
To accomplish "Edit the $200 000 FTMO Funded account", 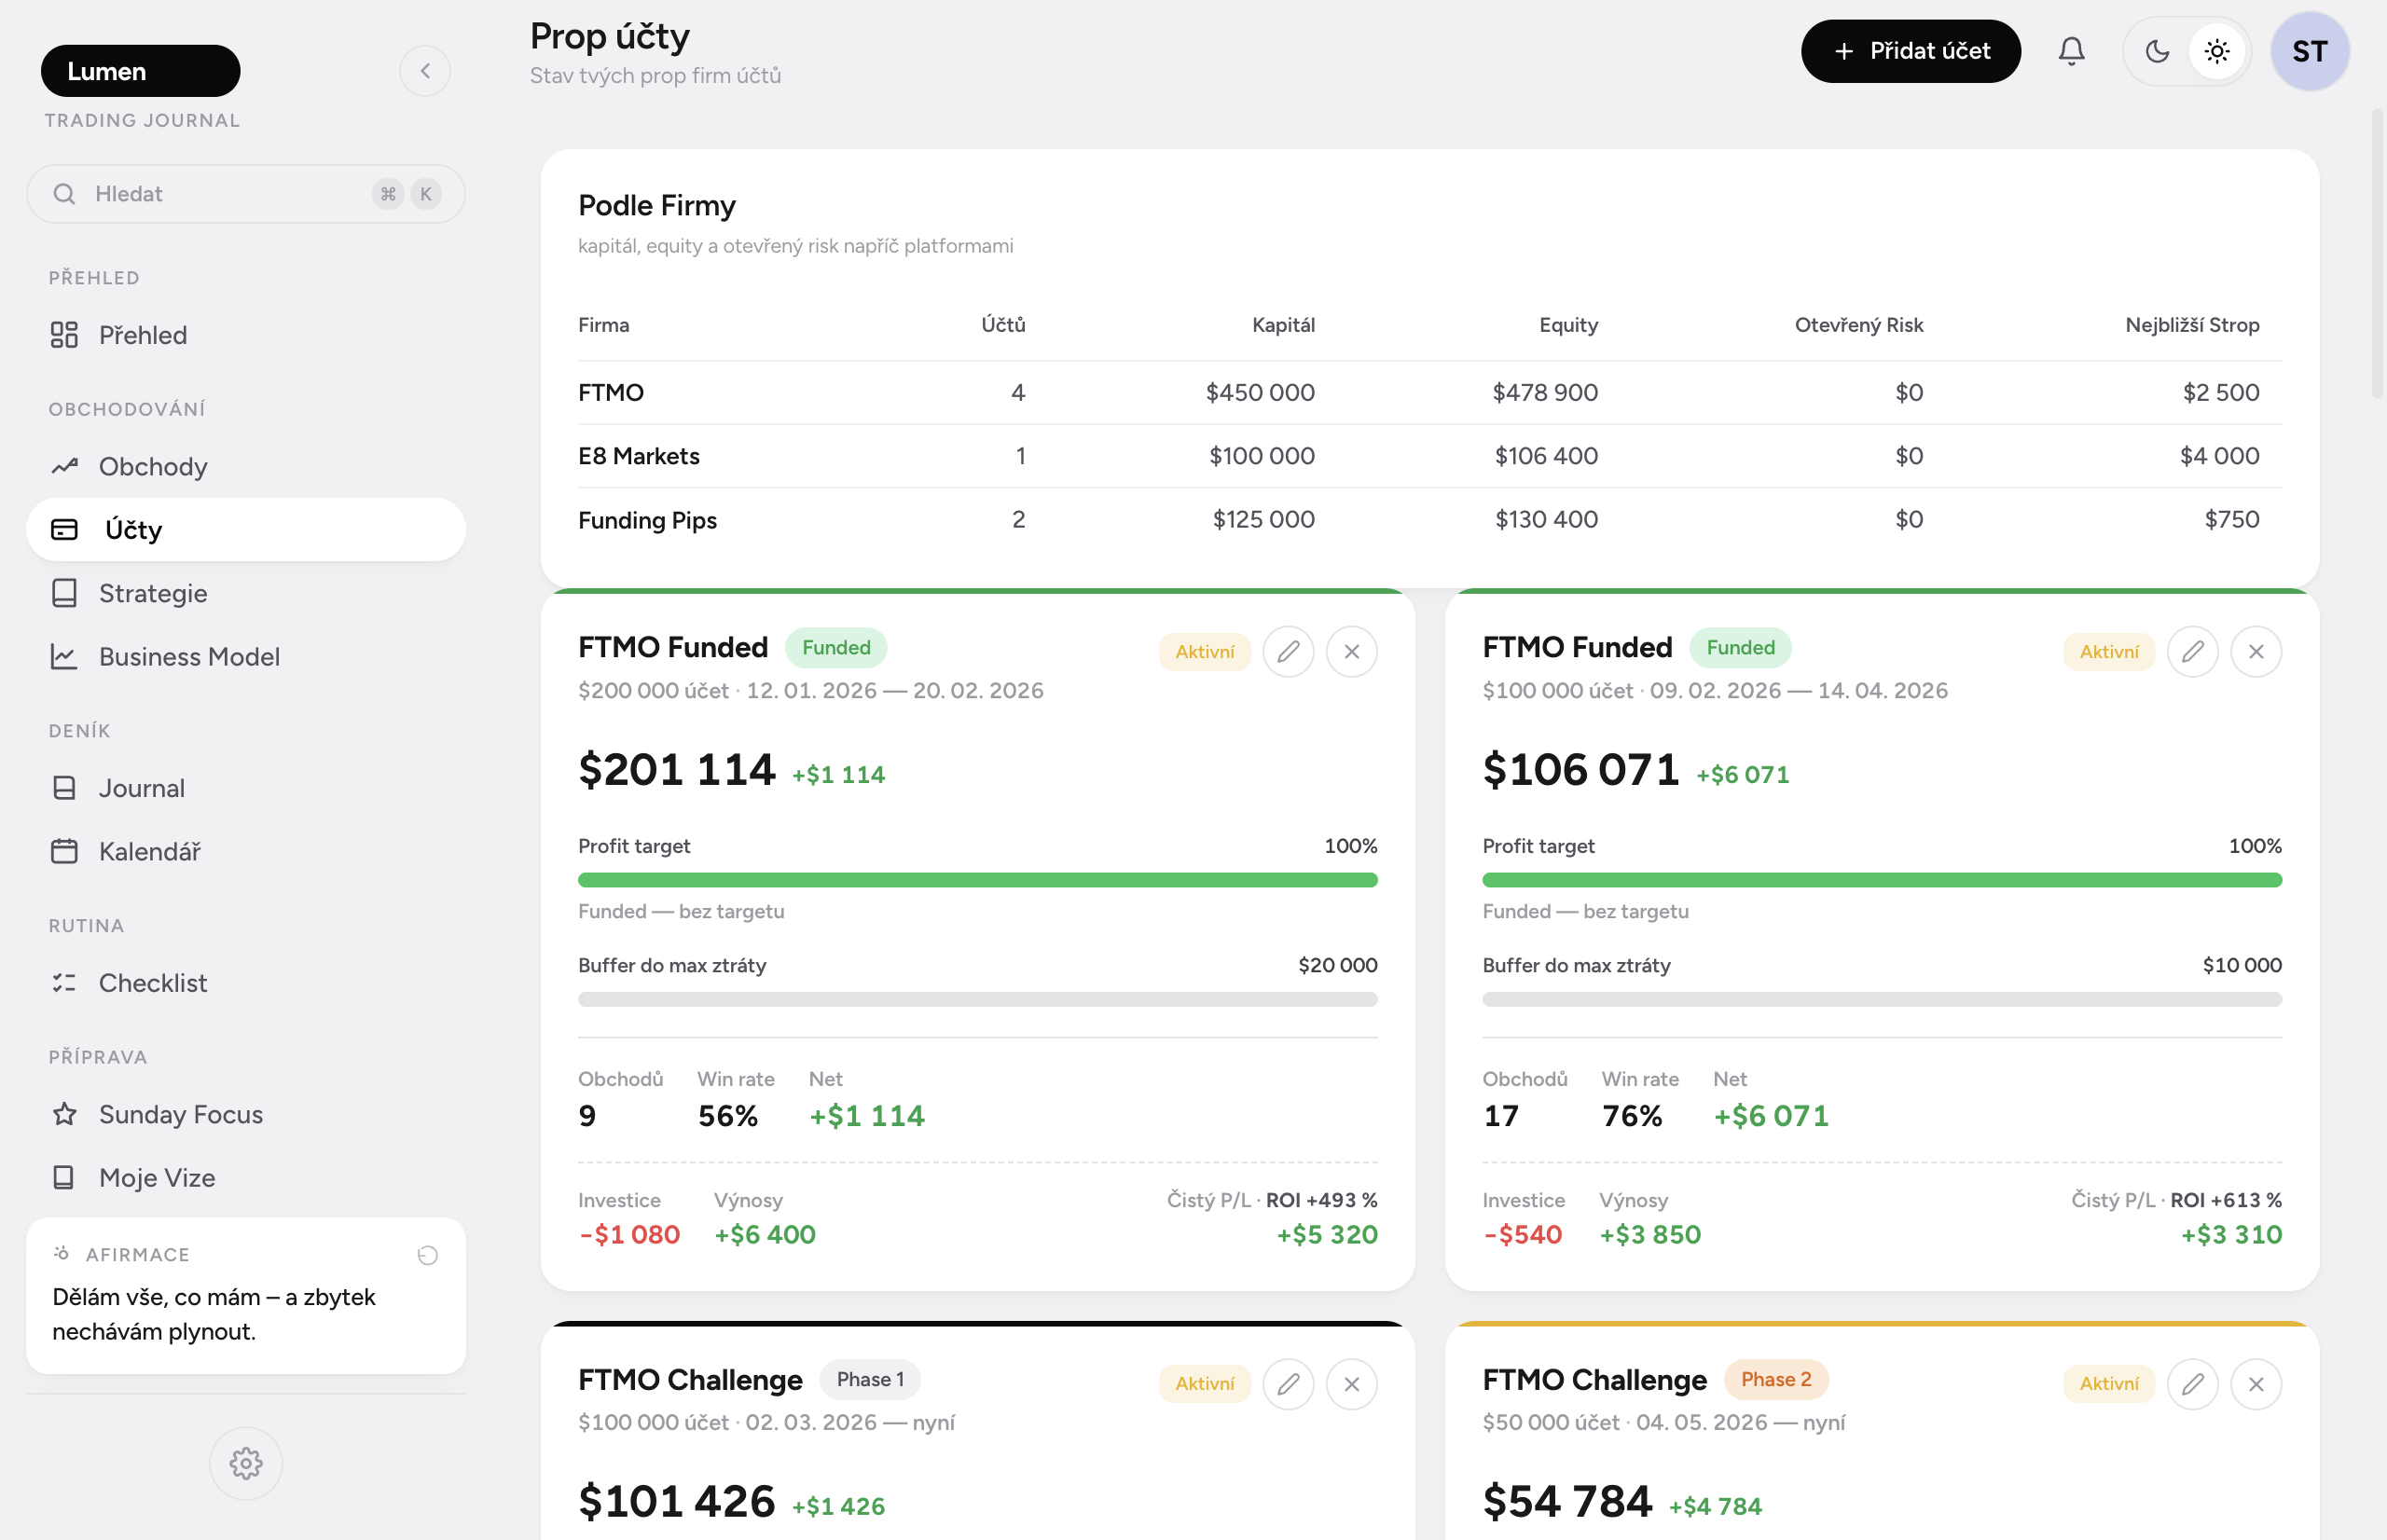I will tap(1288, 652).
